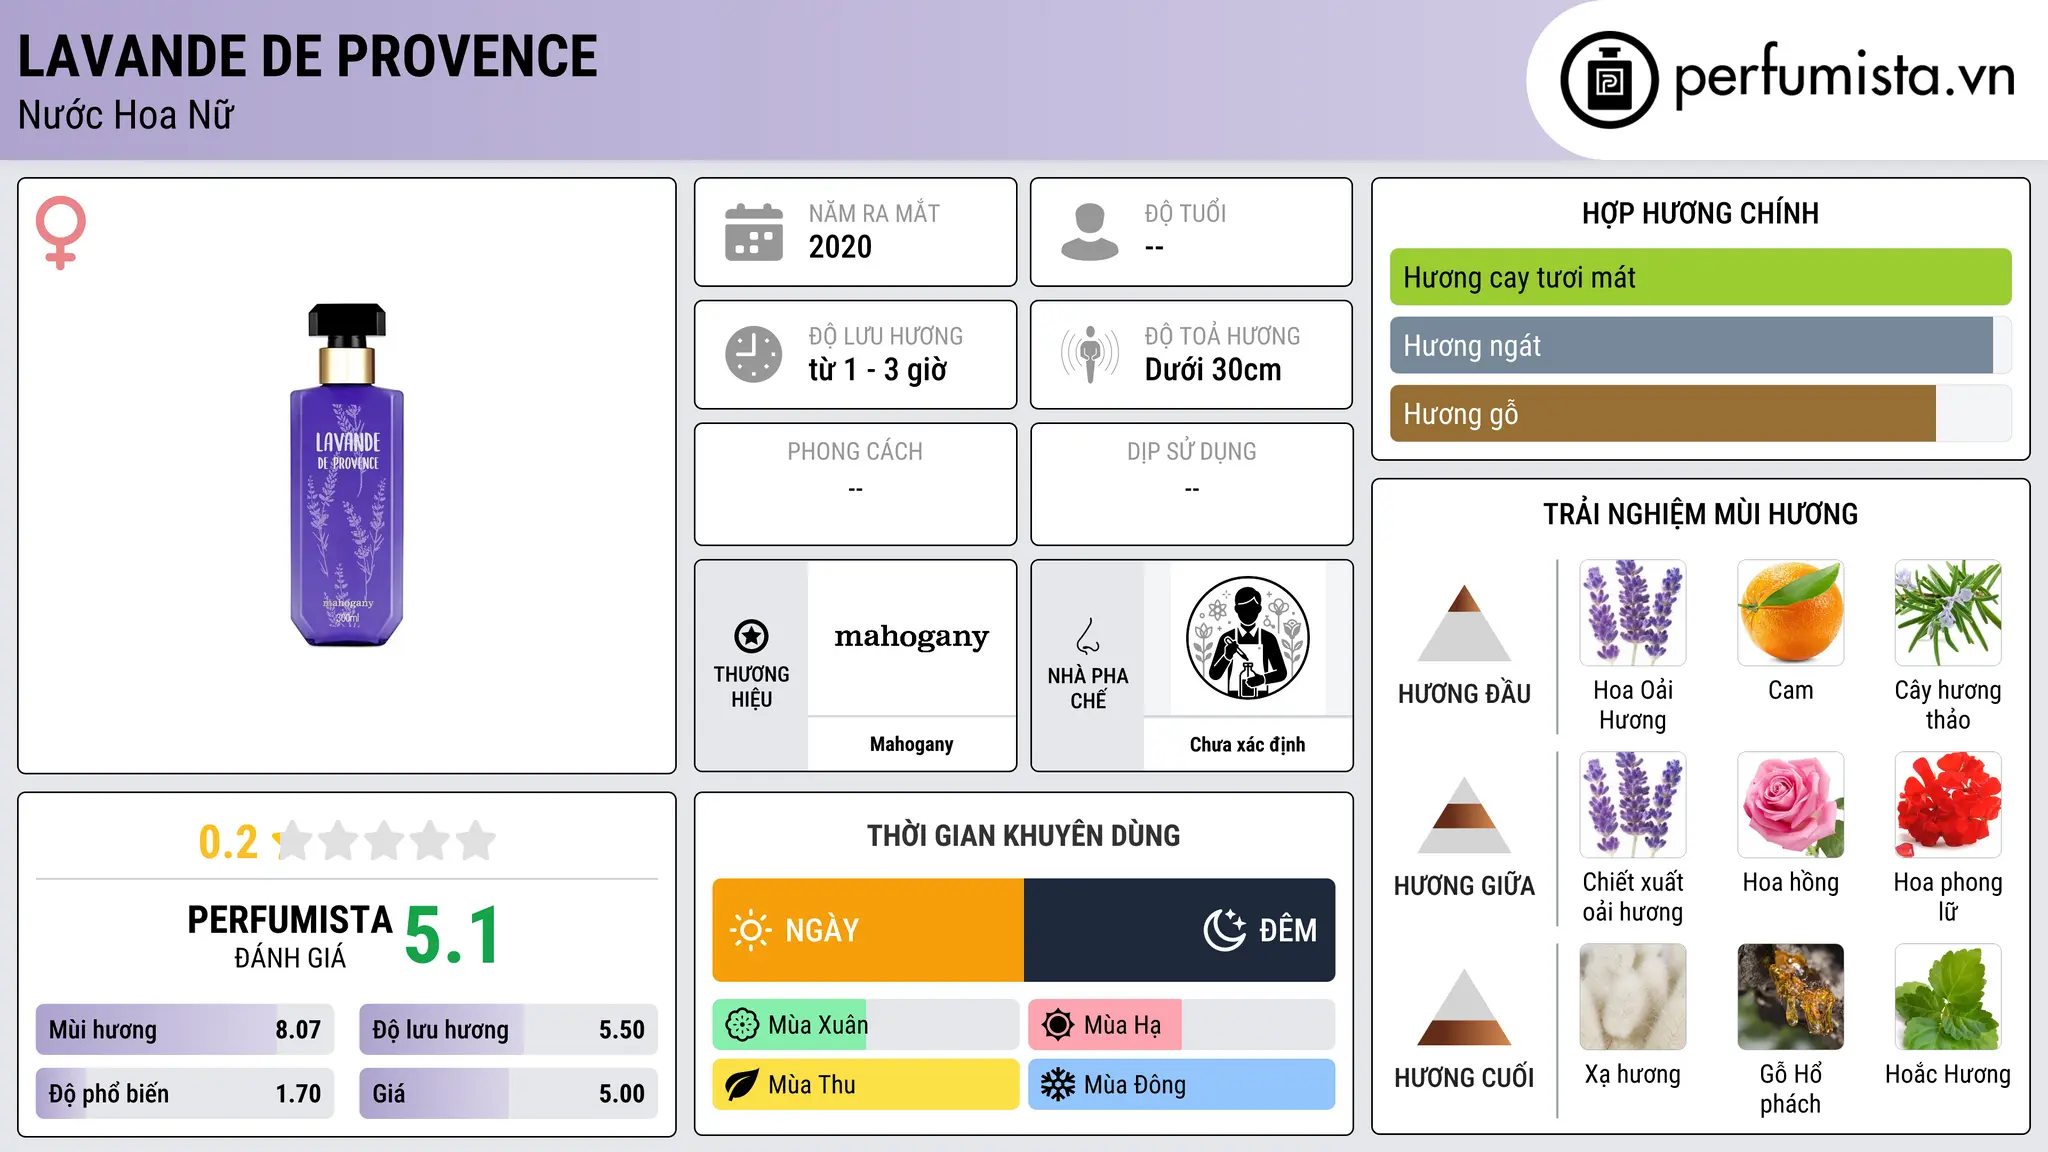
Task: Click the Giá 5.00 rating bar
Action: [x=509, y=1093]
